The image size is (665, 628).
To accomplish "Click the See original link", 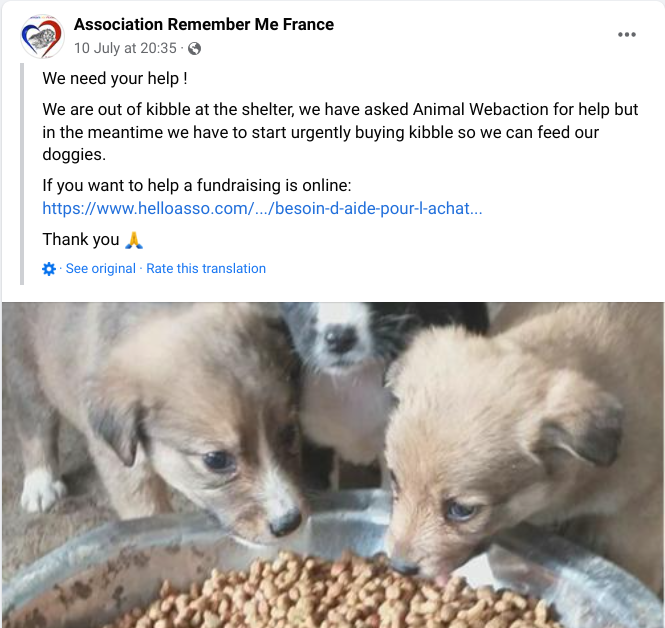I will coord(101,268).
